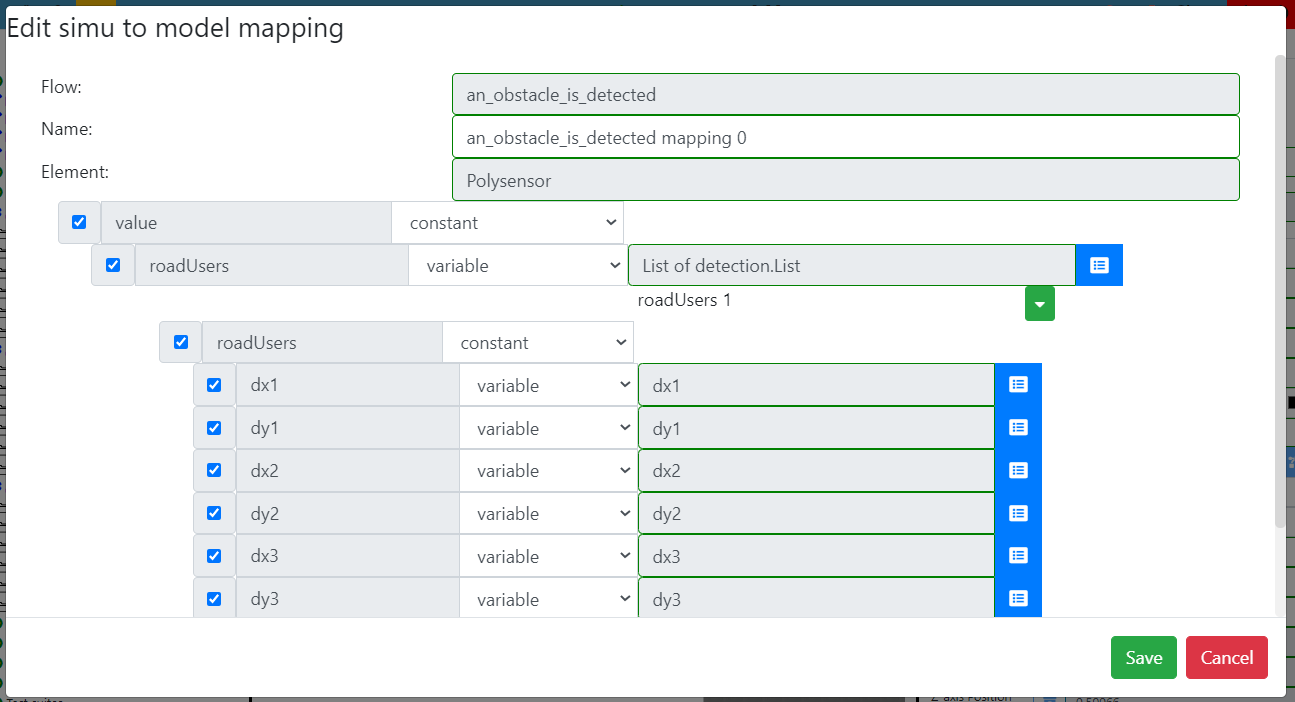Open the dy2 type dropdown
The height and width of the screenshot is (702, 1295).
point(548,513)
